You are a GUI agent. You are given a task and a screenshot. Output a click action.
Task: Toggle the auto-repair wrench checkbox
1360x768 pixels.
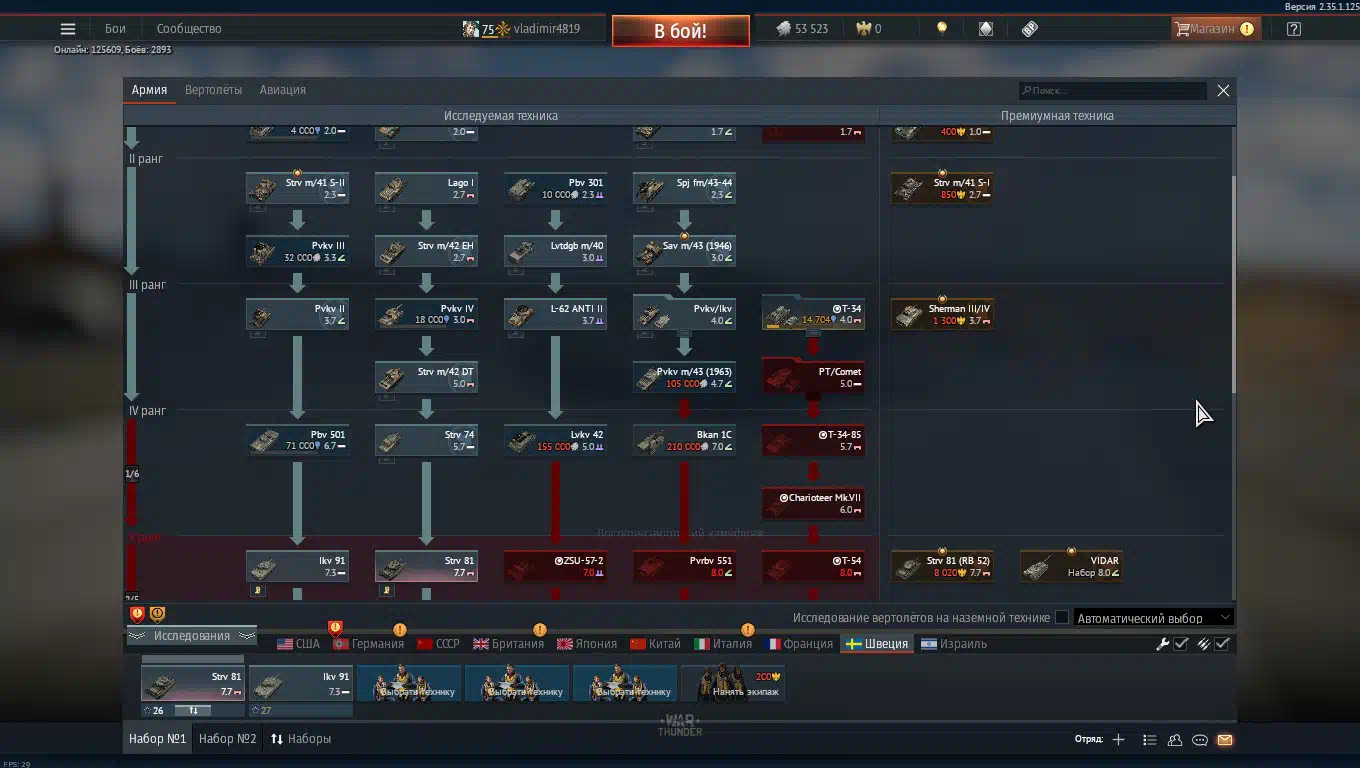1181,644
